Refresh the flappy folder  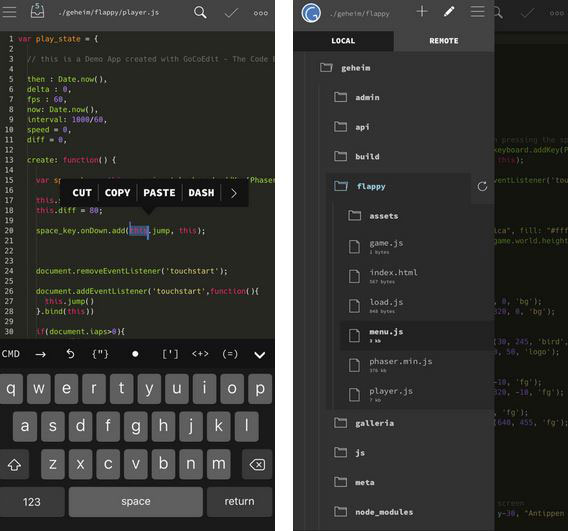pos(482,187)
